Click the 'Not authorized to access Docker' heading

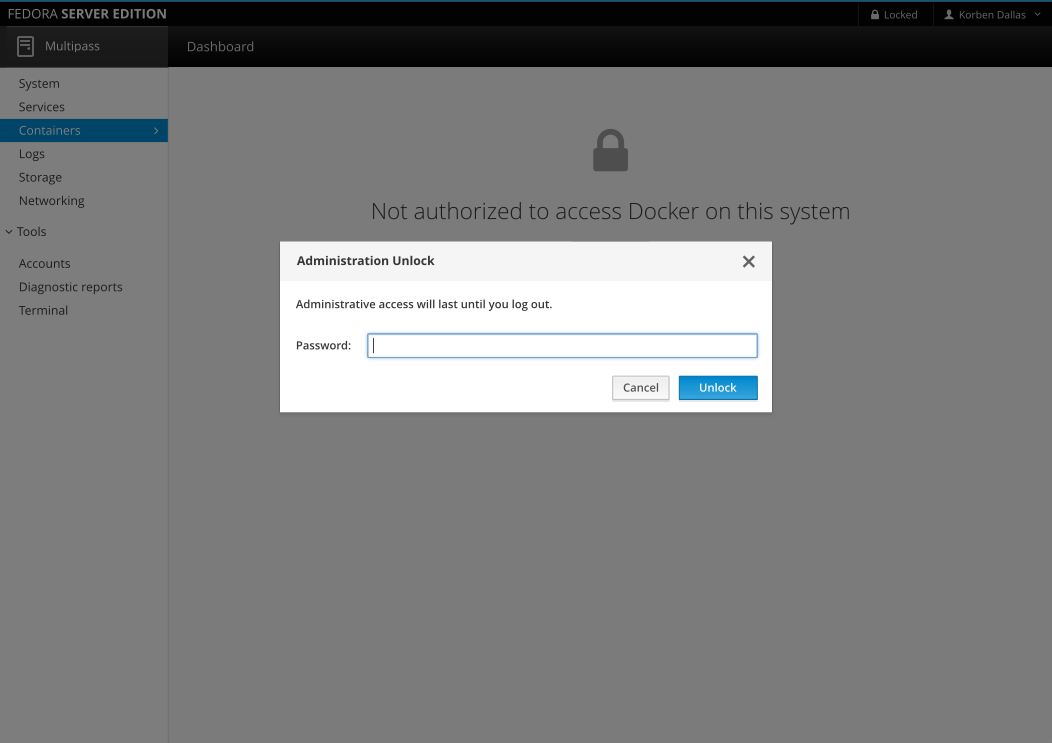click(x=611, y=211)
